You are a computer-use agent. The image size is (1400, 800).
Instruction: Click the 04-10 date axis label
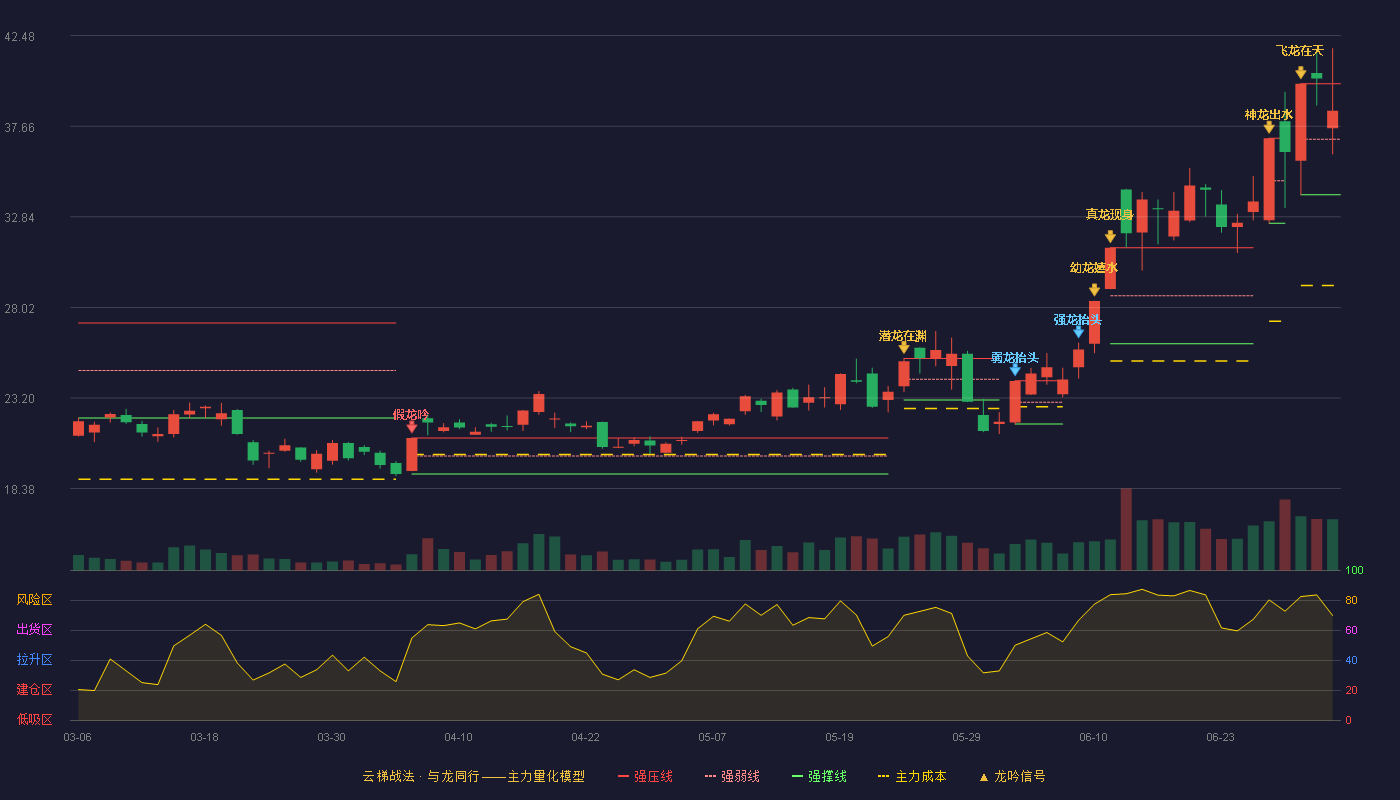point(458,737)
